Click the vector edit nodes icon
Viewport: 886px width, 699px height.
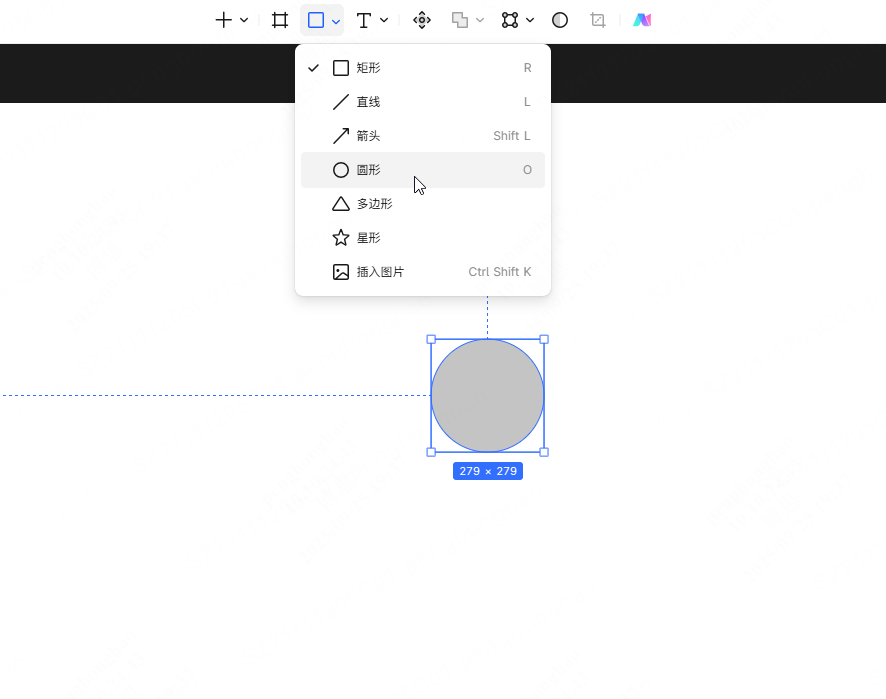click(x=510, y=20)
